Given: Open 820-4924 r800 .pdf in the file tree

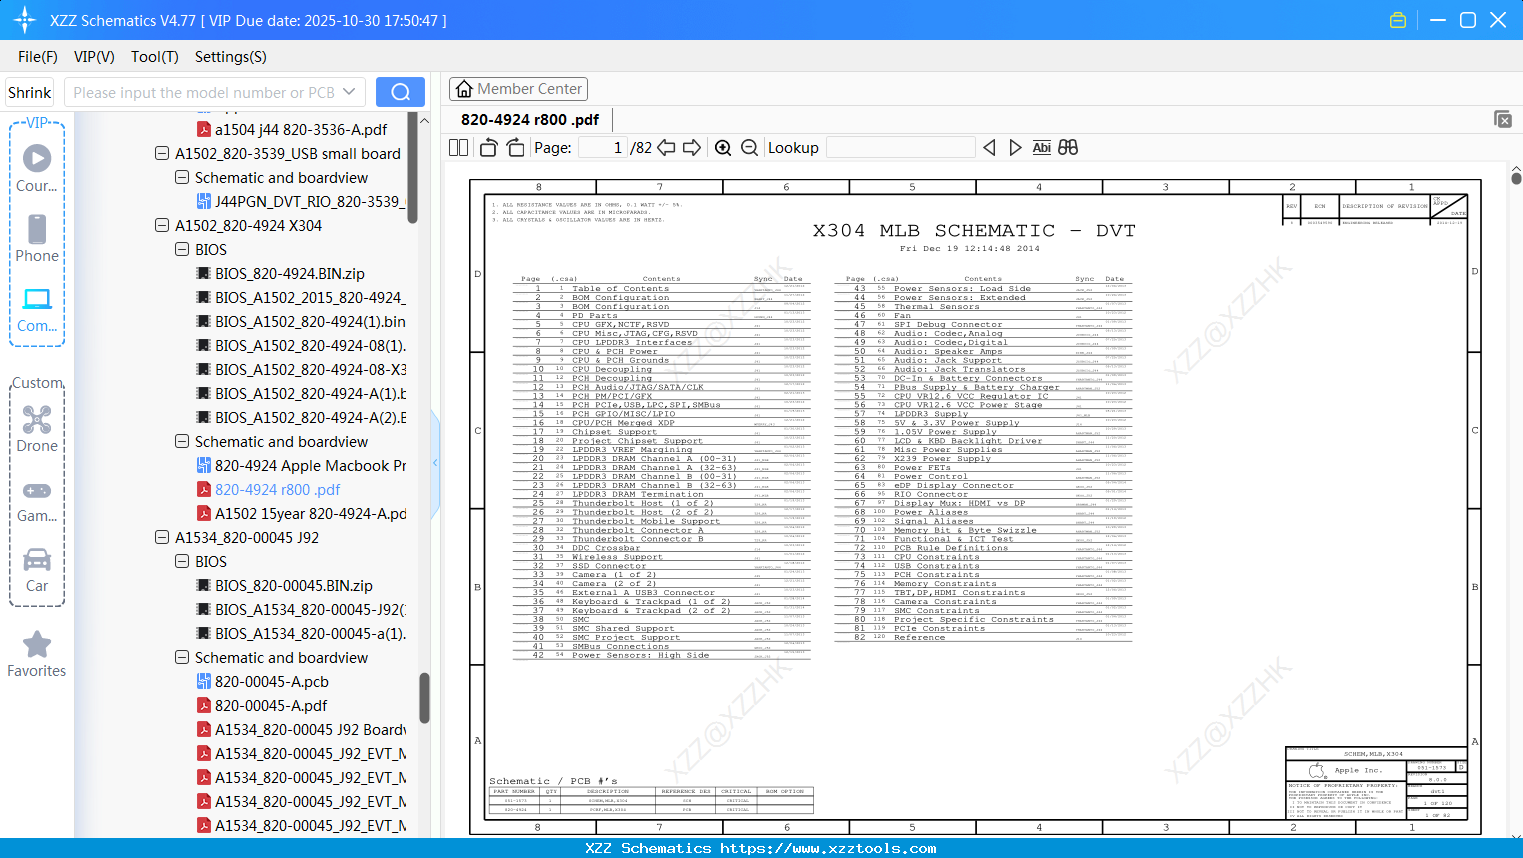Looking at the screenshot, I should point(278,490).
